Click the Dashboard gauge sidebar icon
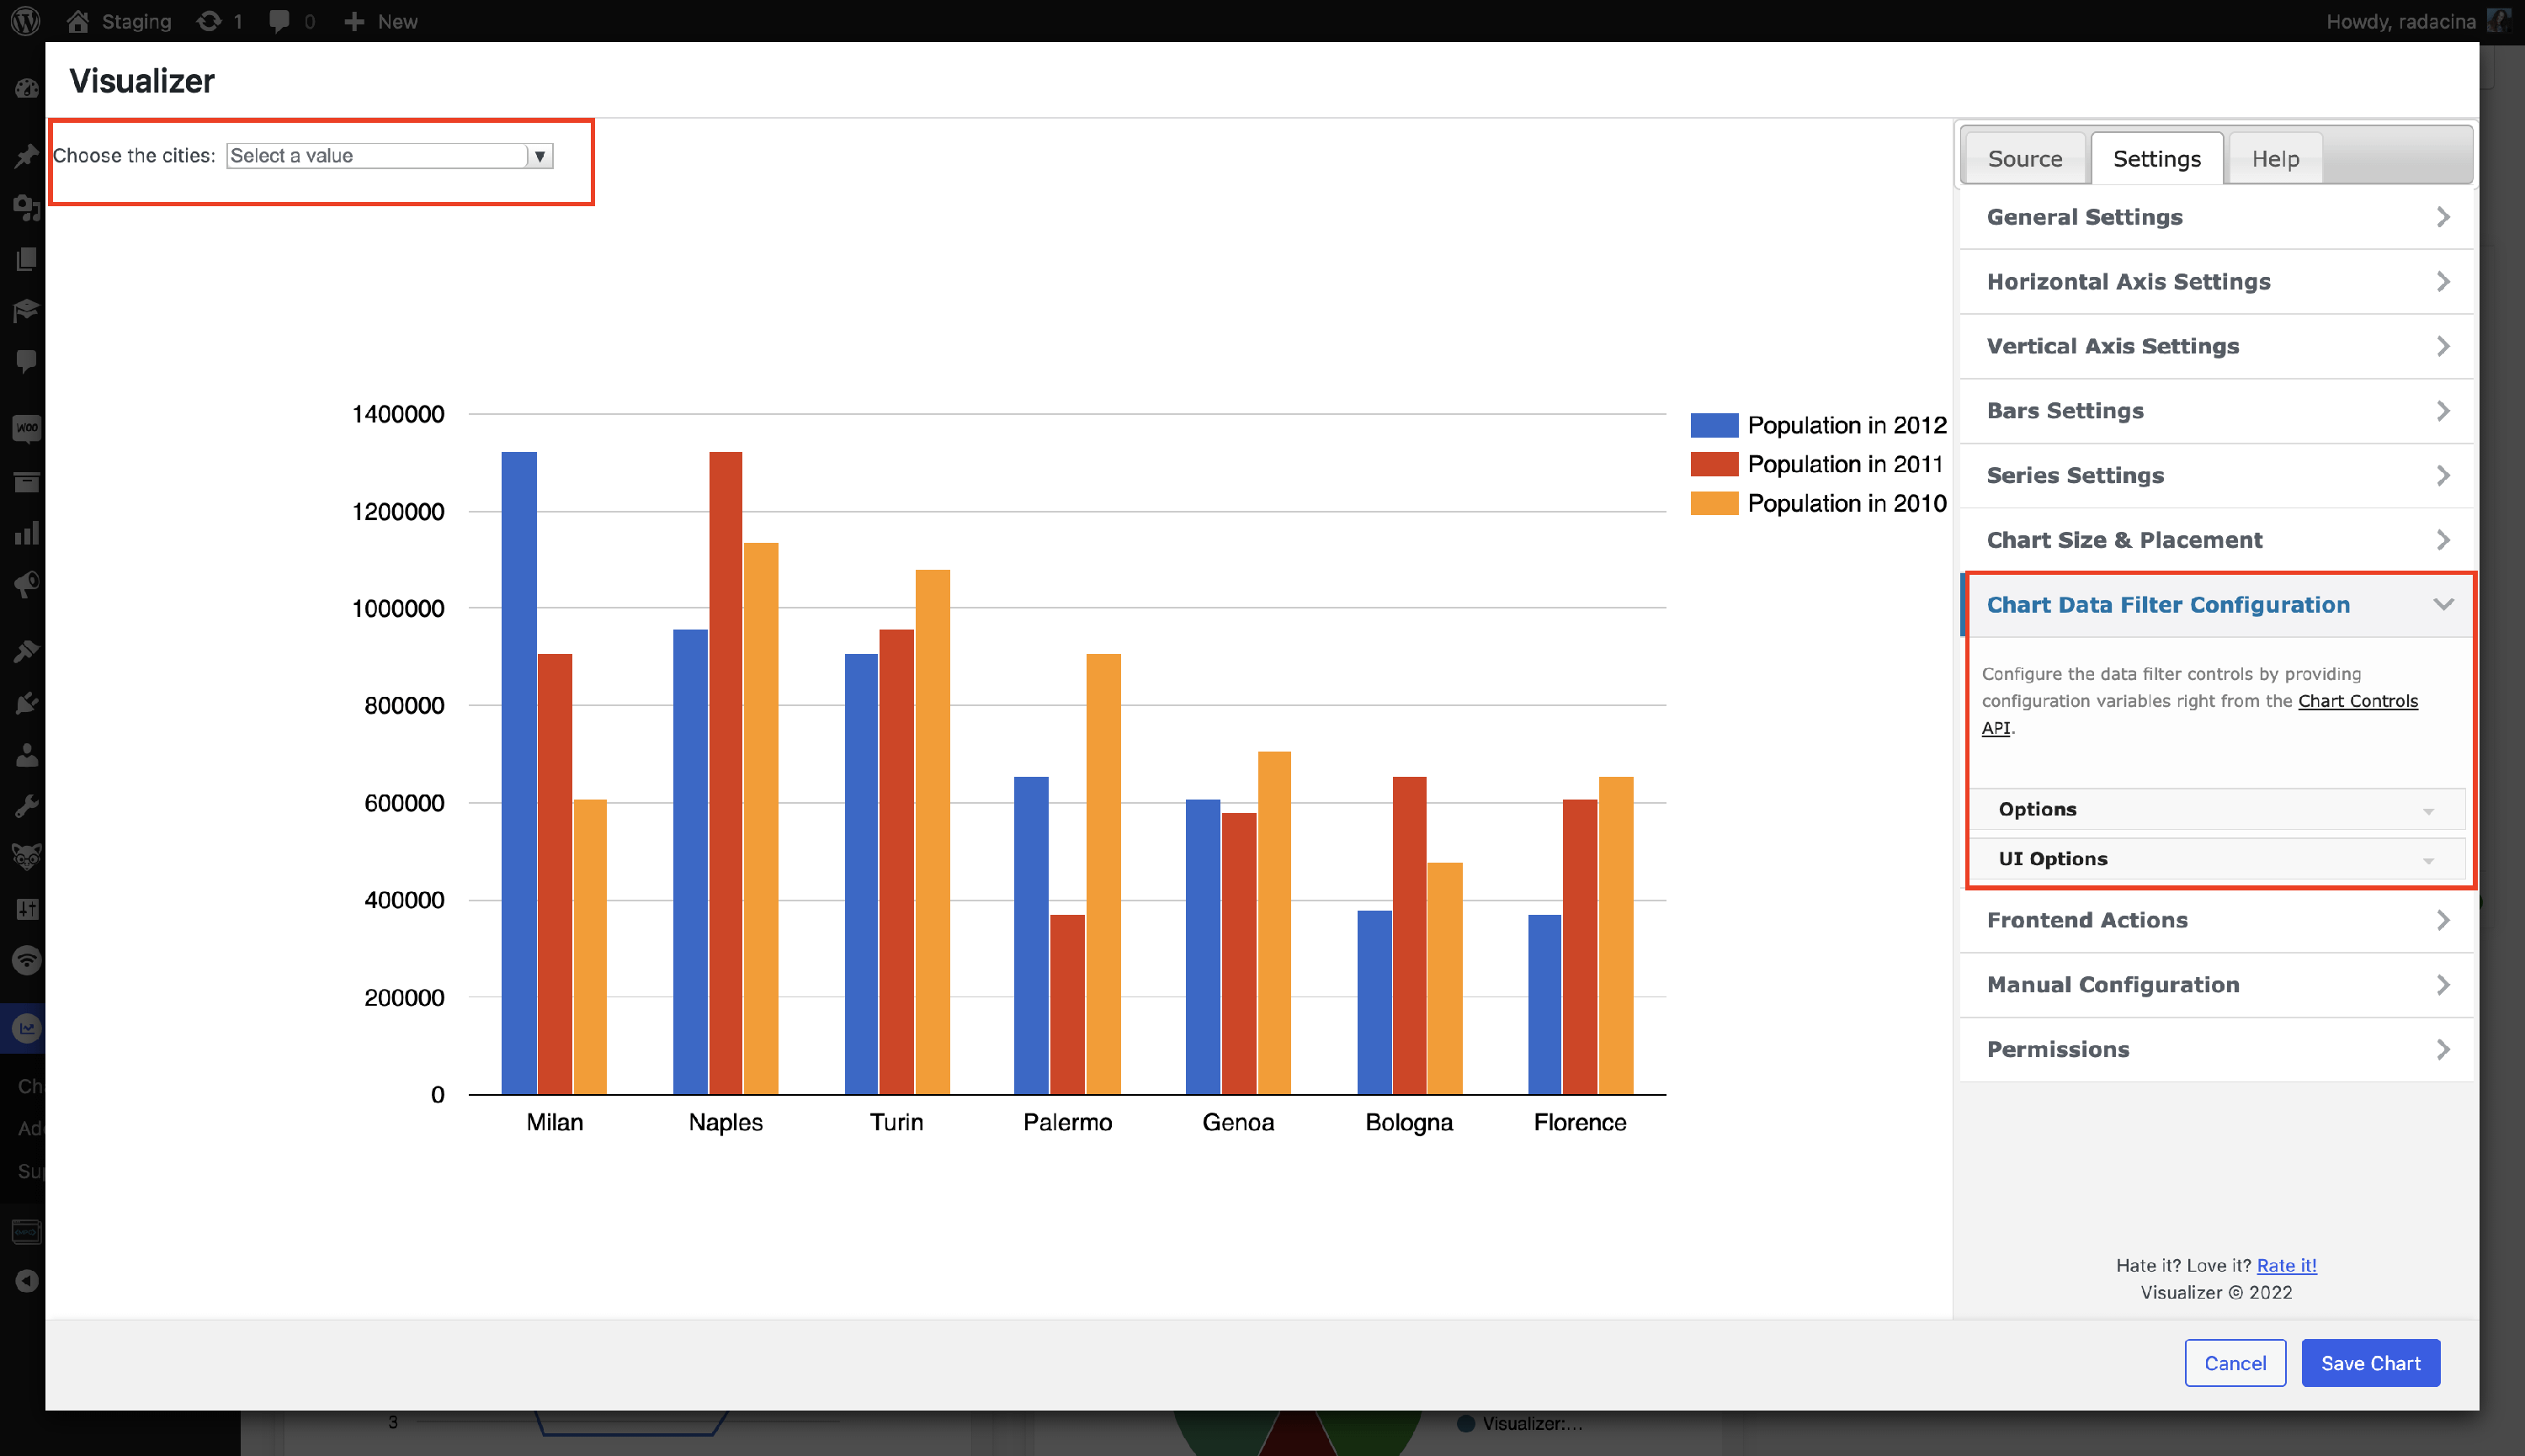Viewport: 2525px width, 1456px height. (x=27, y=90)
